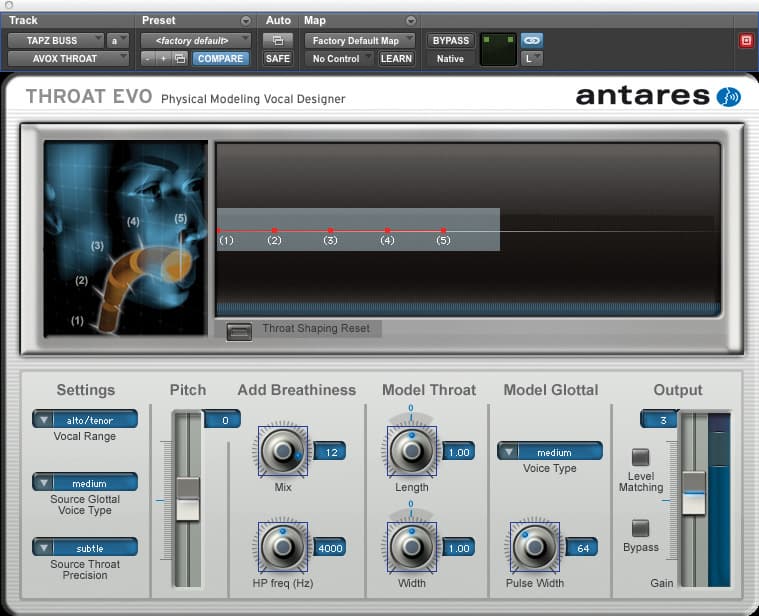759x616 pixels.
Task: Click the throat model face image
Action: click(x=125, y=238)
